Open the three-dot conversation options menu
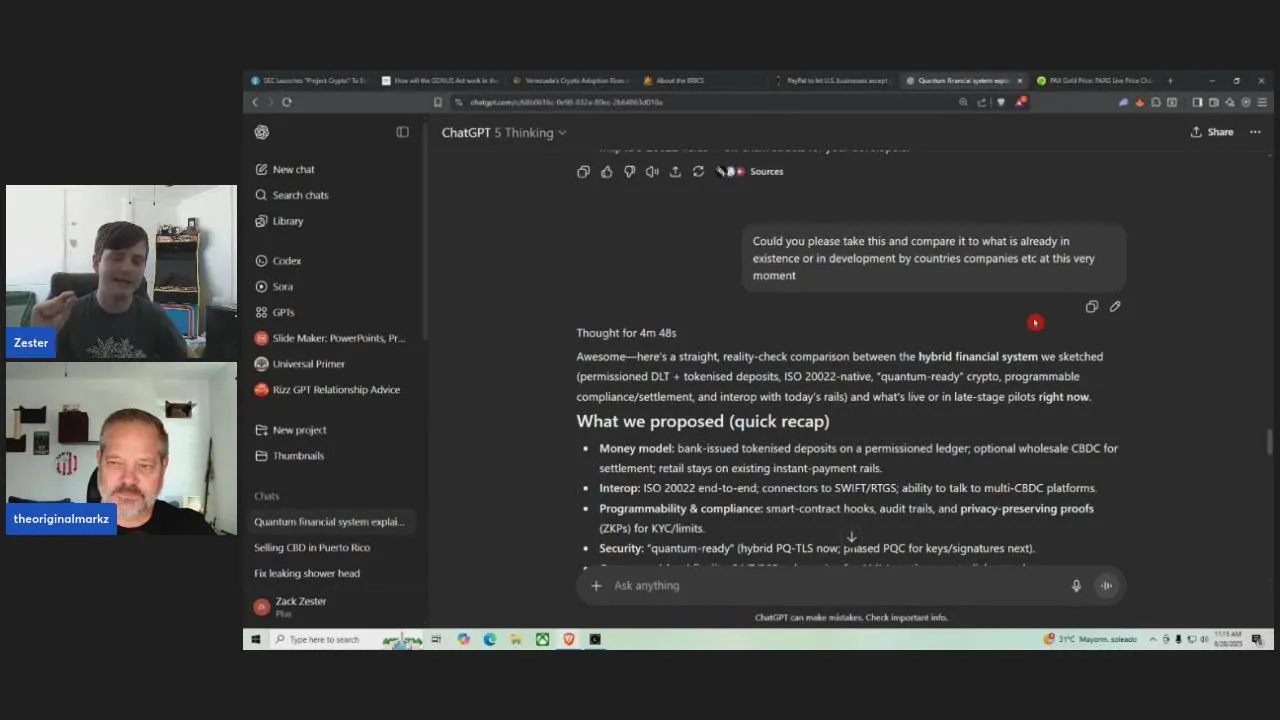Image resolution: width=1280 pixels, height=720 pixels. (x=1255, y=132)
